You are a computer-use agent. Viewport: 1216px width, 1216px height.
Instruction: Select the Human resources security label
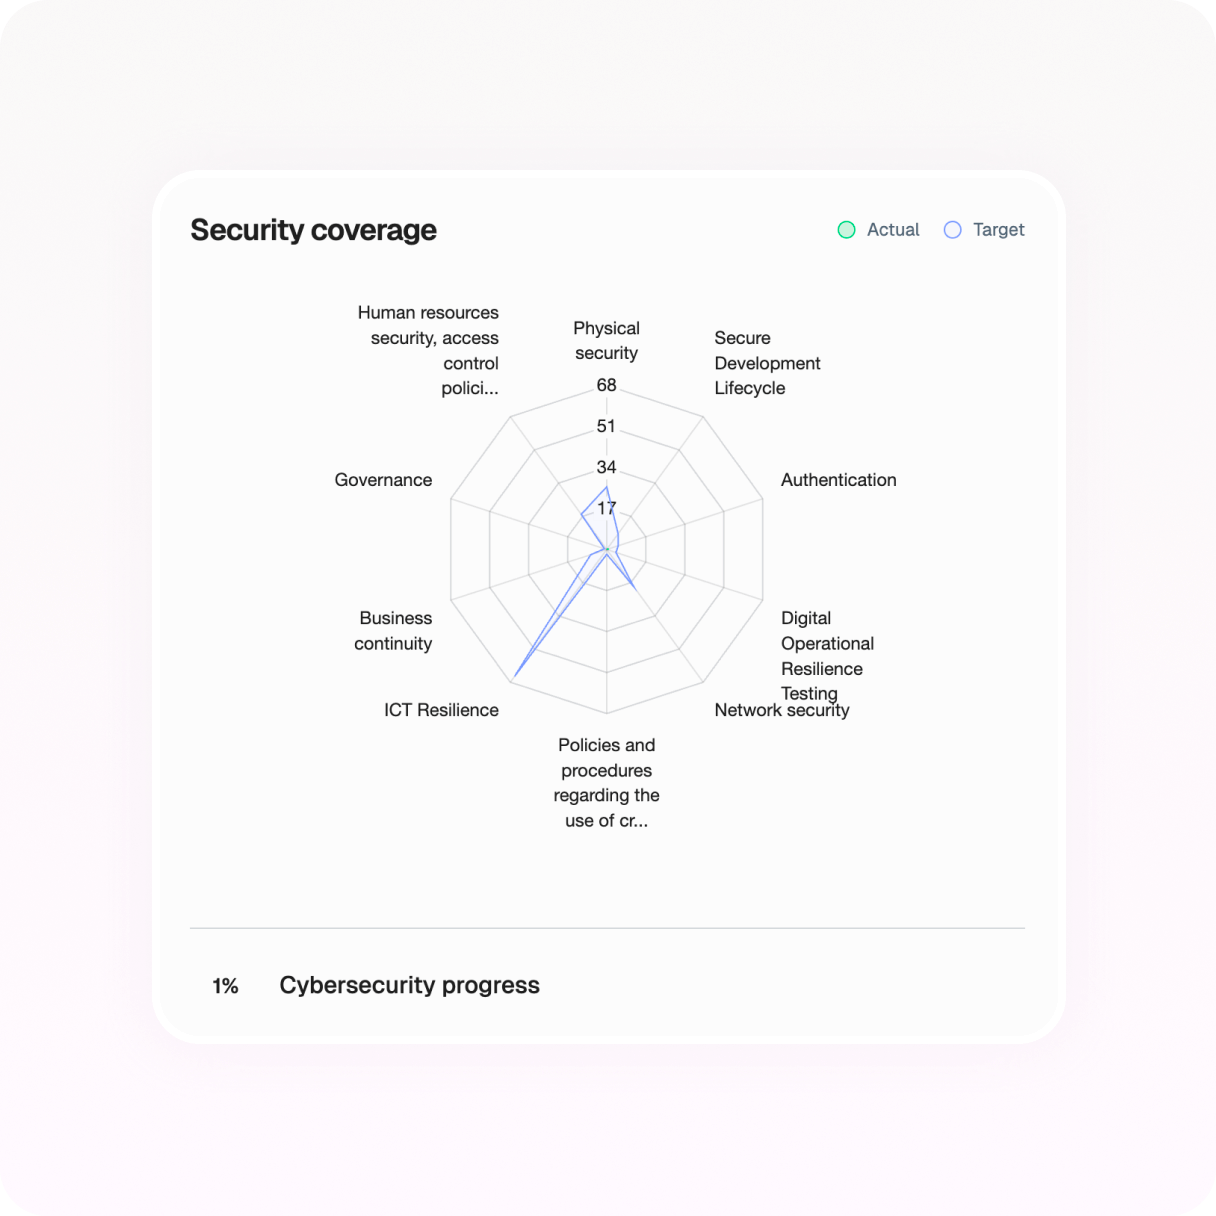click(x=431, y=350)
